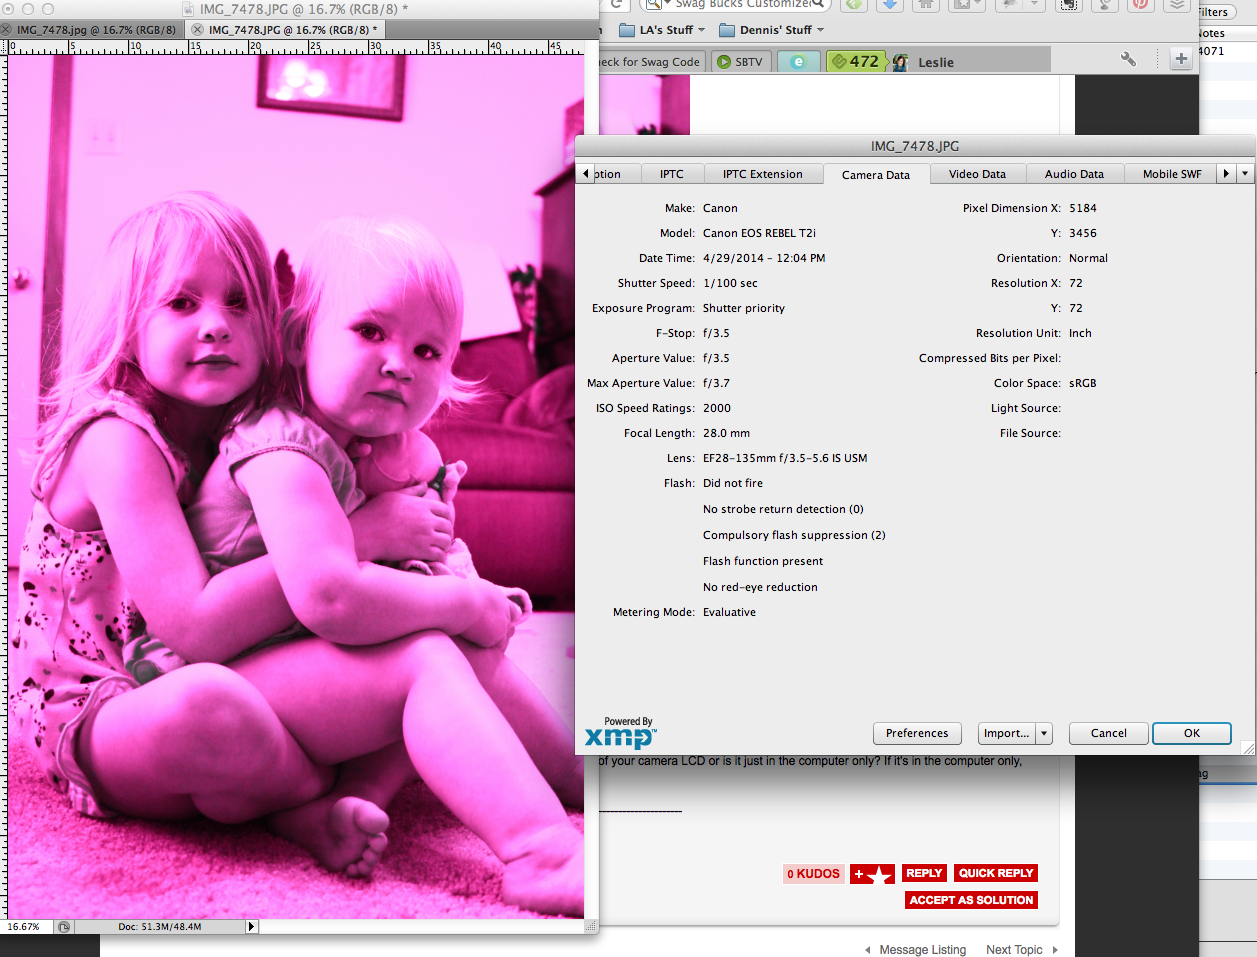Open the Import dropdown arrow

click(1044, 733)
